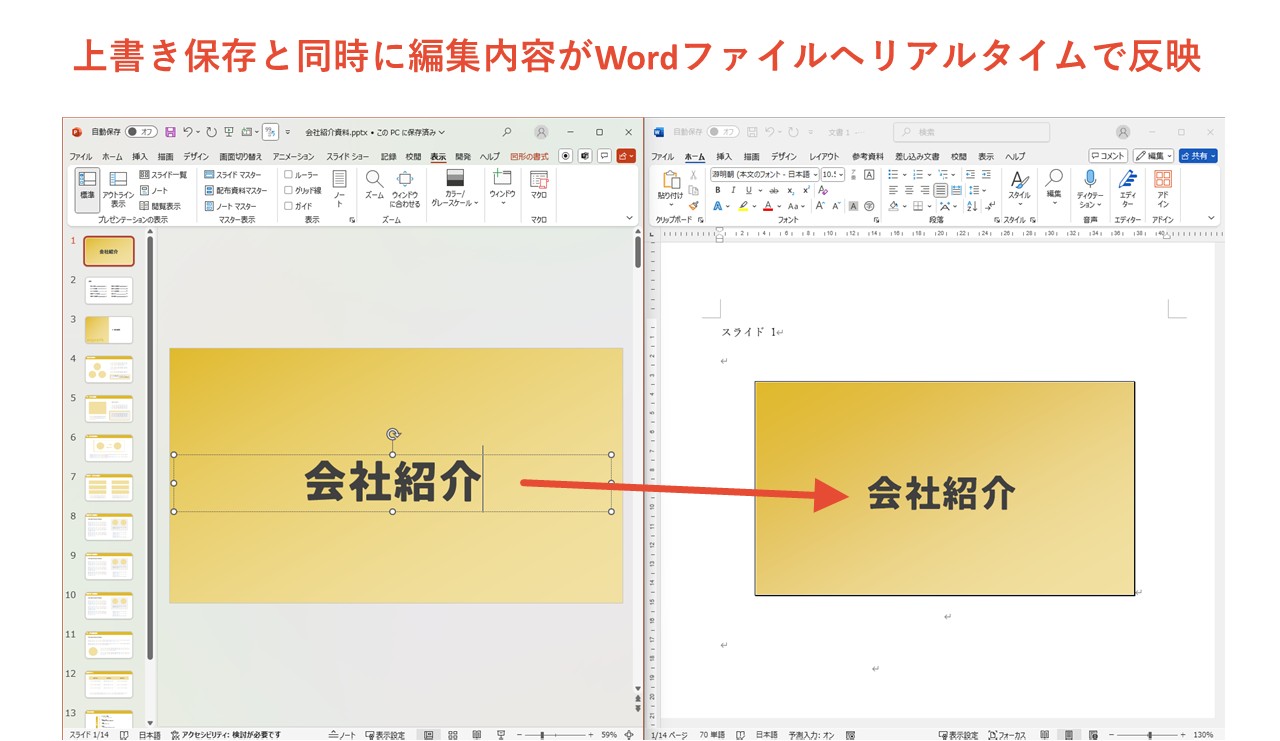Viewport: 1280px width, 741px height.
Task: Check the グリッド線 gridlines checkbox
Action: coord(289,190)
